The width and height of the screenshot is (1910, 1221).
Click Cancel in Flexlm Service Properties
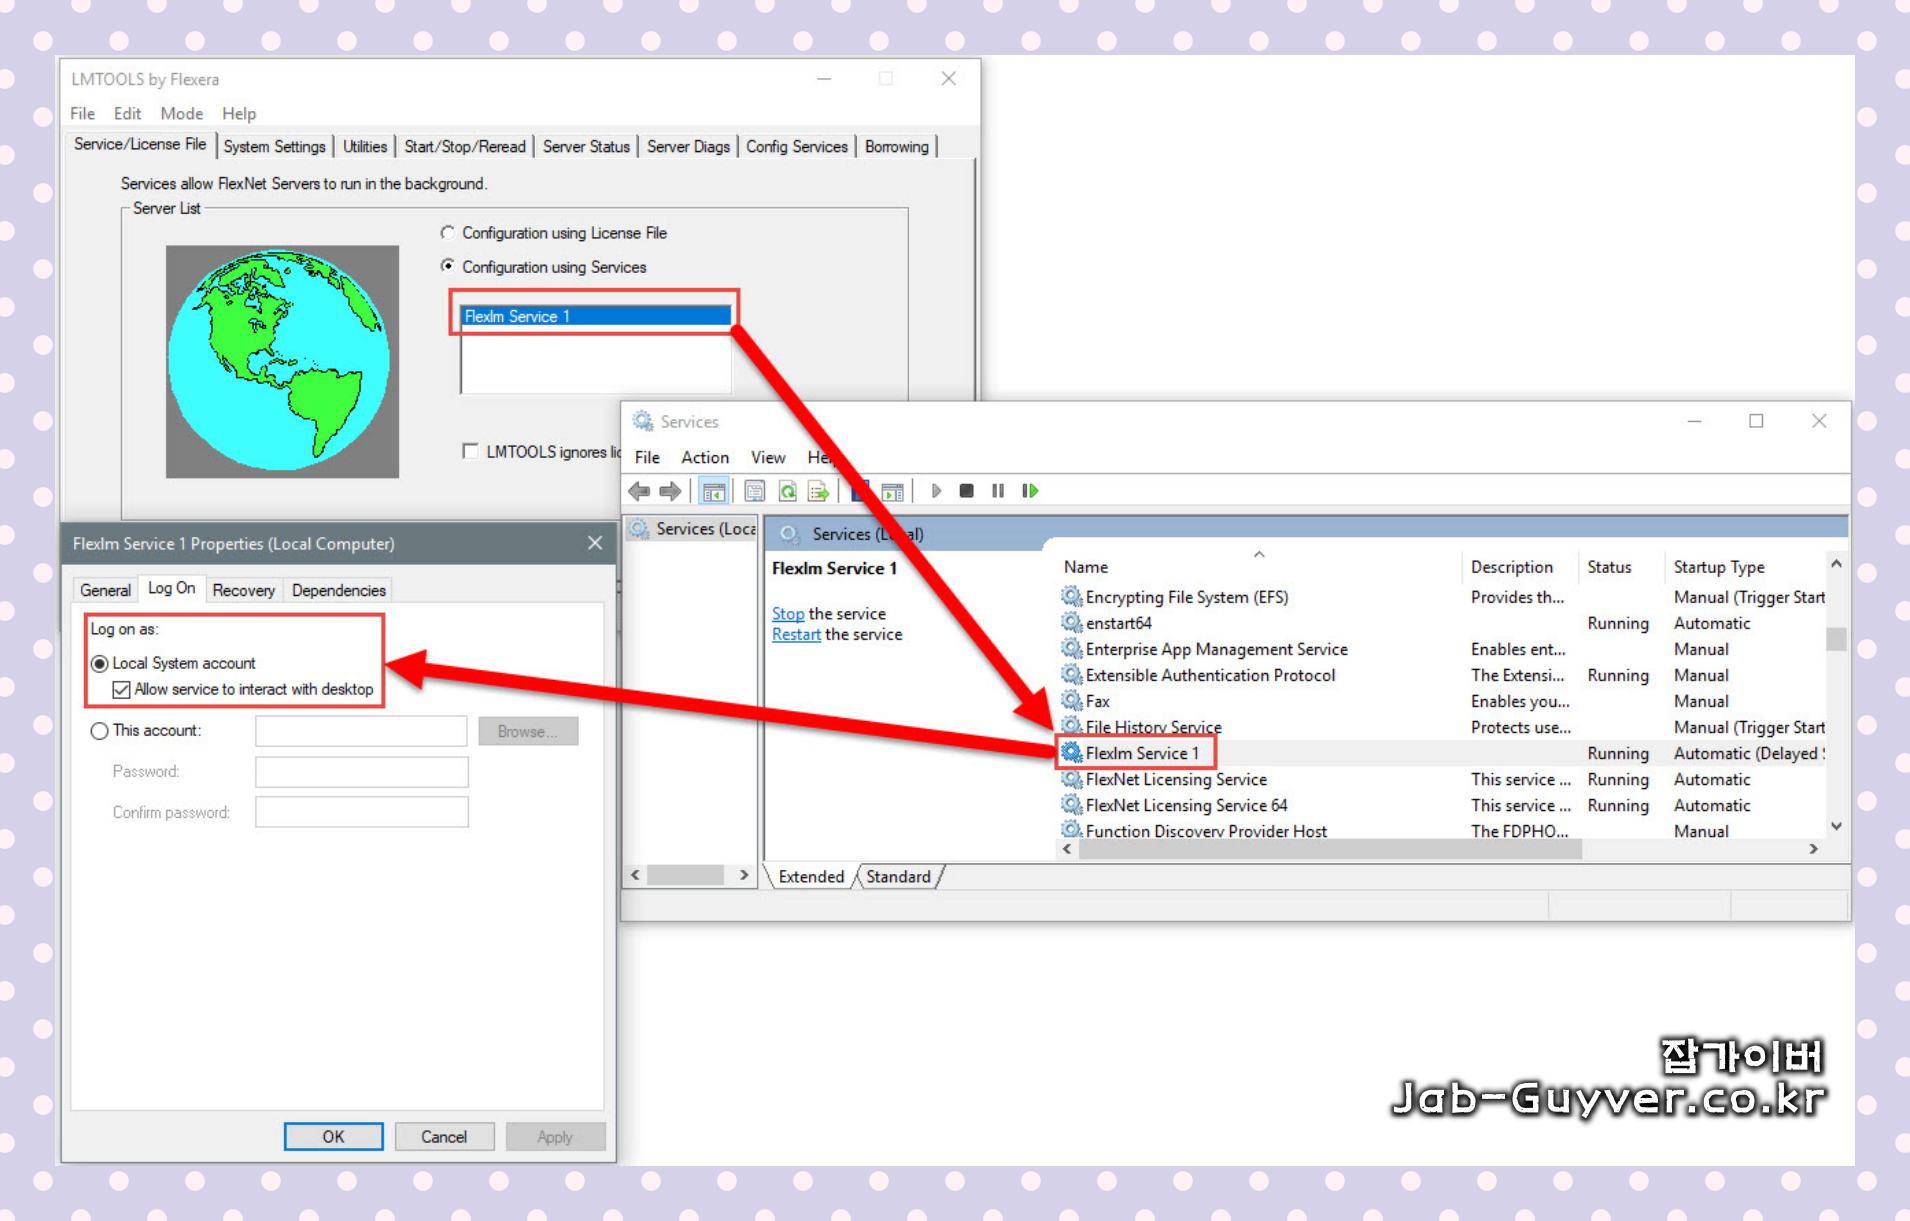pyautogui.click(x=444, y=1137)
